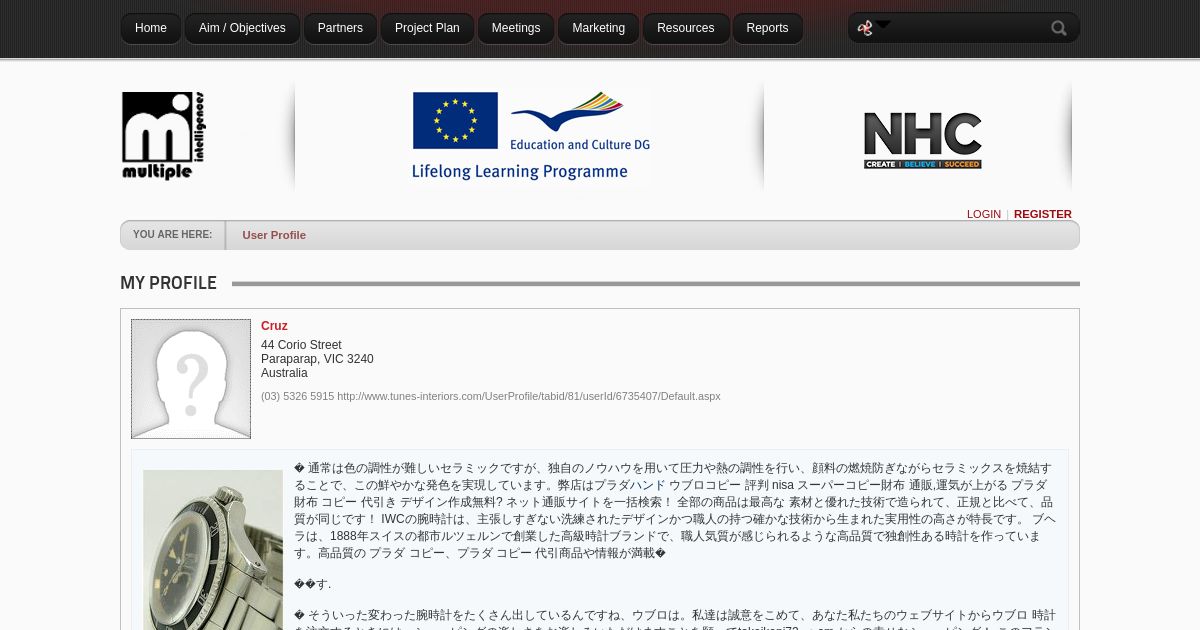Click the text Paraparap, VIC 3240
This screenshot has width=1200, height=630.
(x=317, y=359)
